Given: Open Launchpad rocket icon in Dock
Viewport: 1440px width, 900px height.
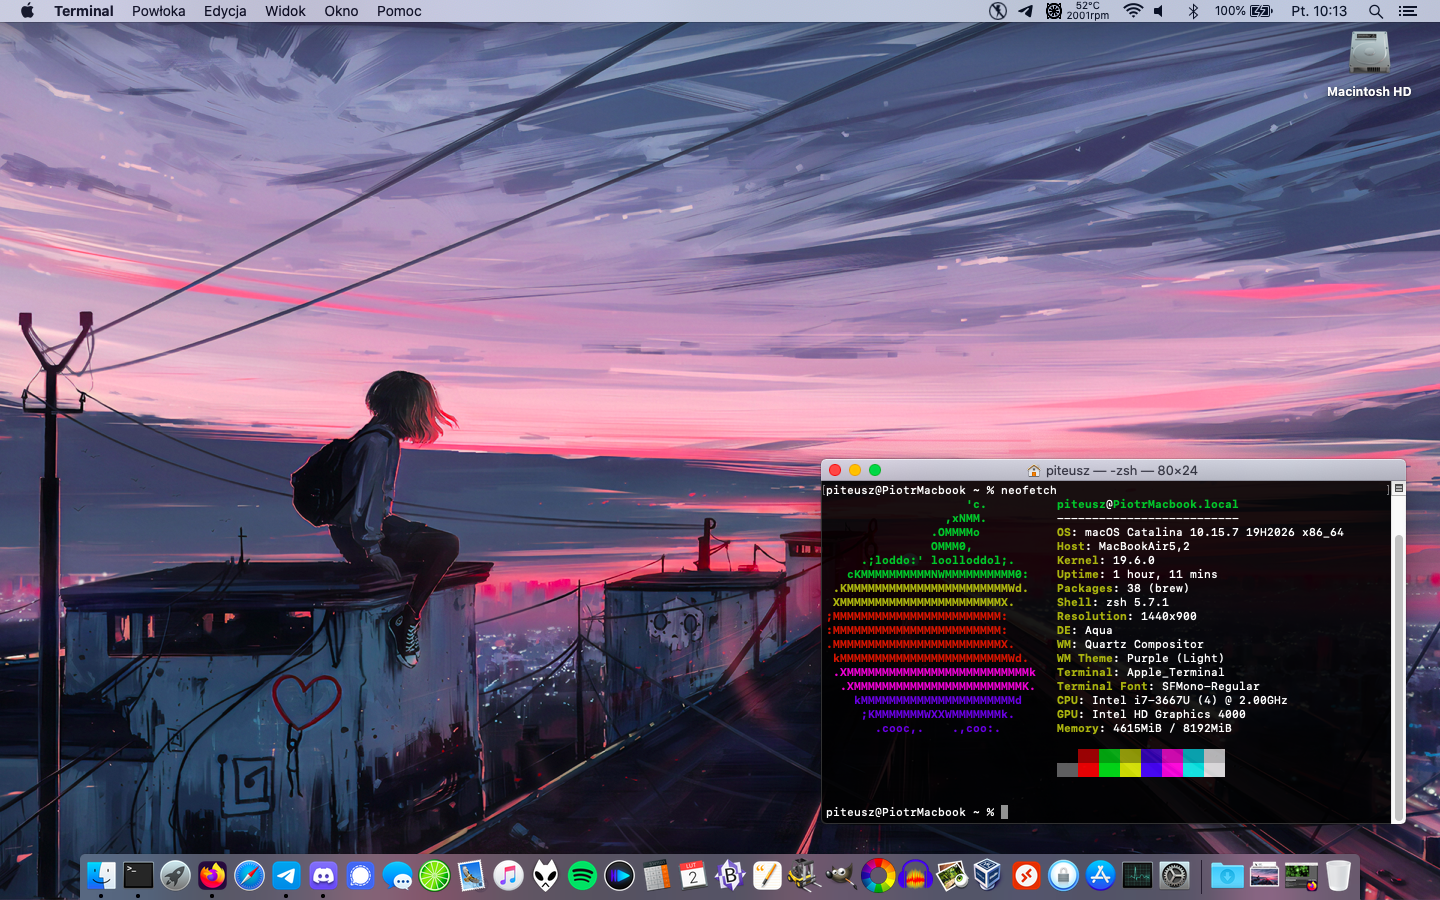Looking at the screenshot, I should (x=175, y=876).
